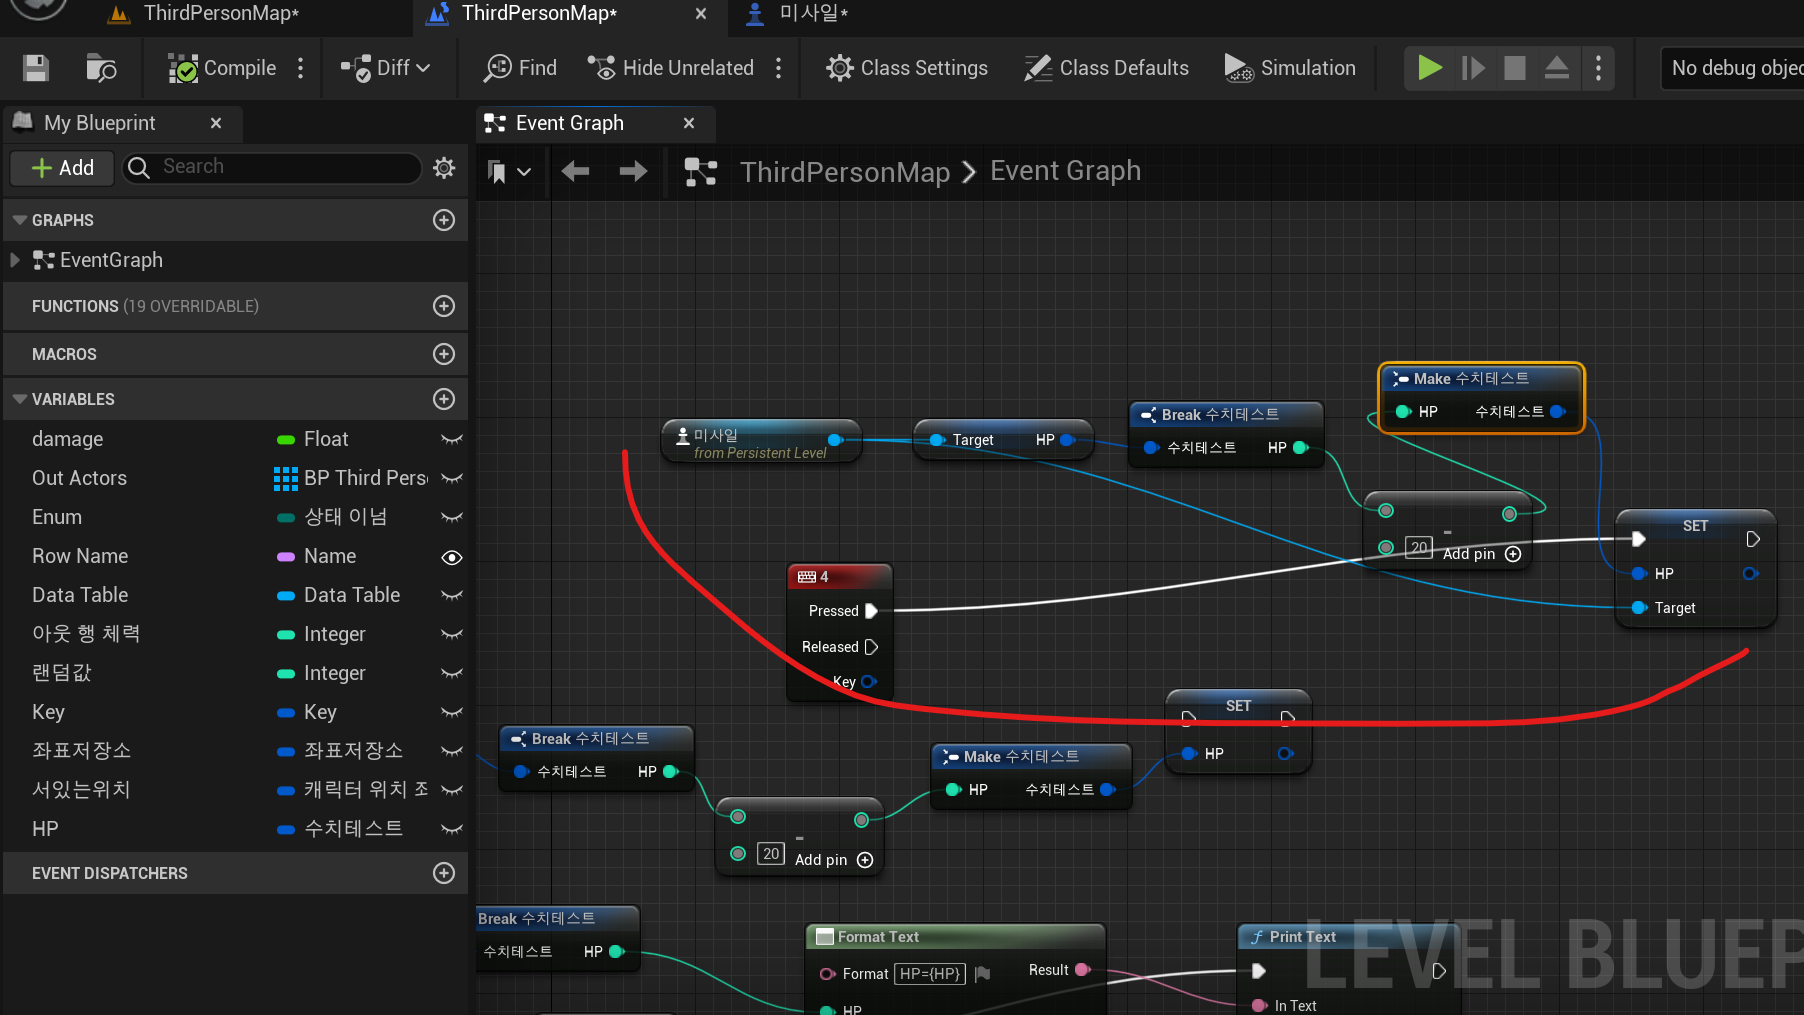Switch to the 미사일 tab
Image resolution: width=1804 pixels, height=1015 pixels.
(798, 14)
